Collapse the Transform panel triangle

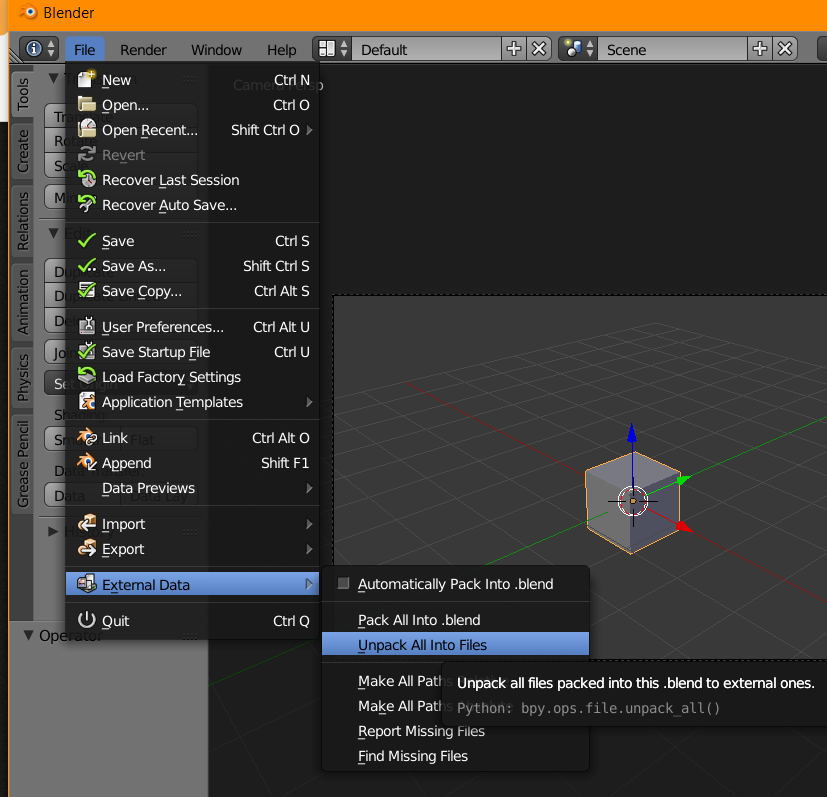[x=53, y=78]
